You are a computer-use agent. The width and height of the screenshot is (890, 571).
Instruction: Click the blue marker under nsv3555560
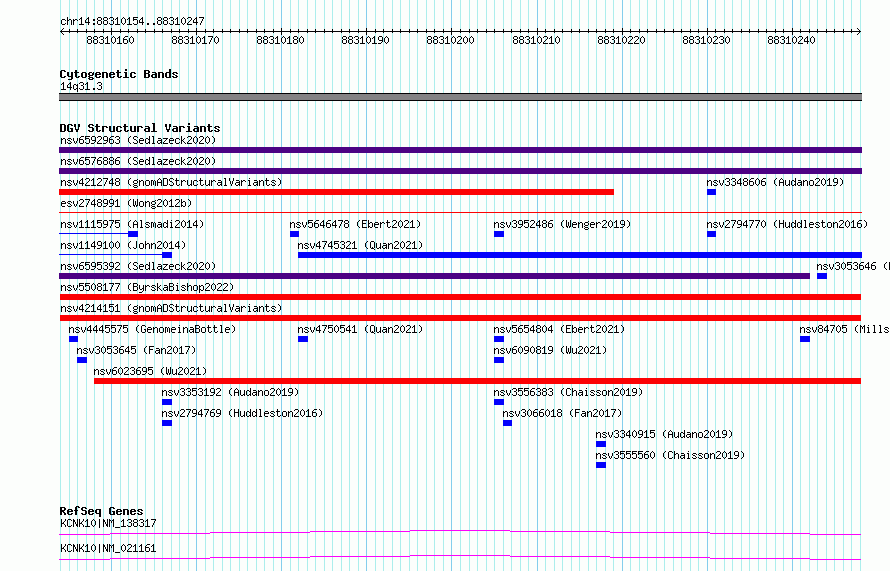click(x=601, y=465)
